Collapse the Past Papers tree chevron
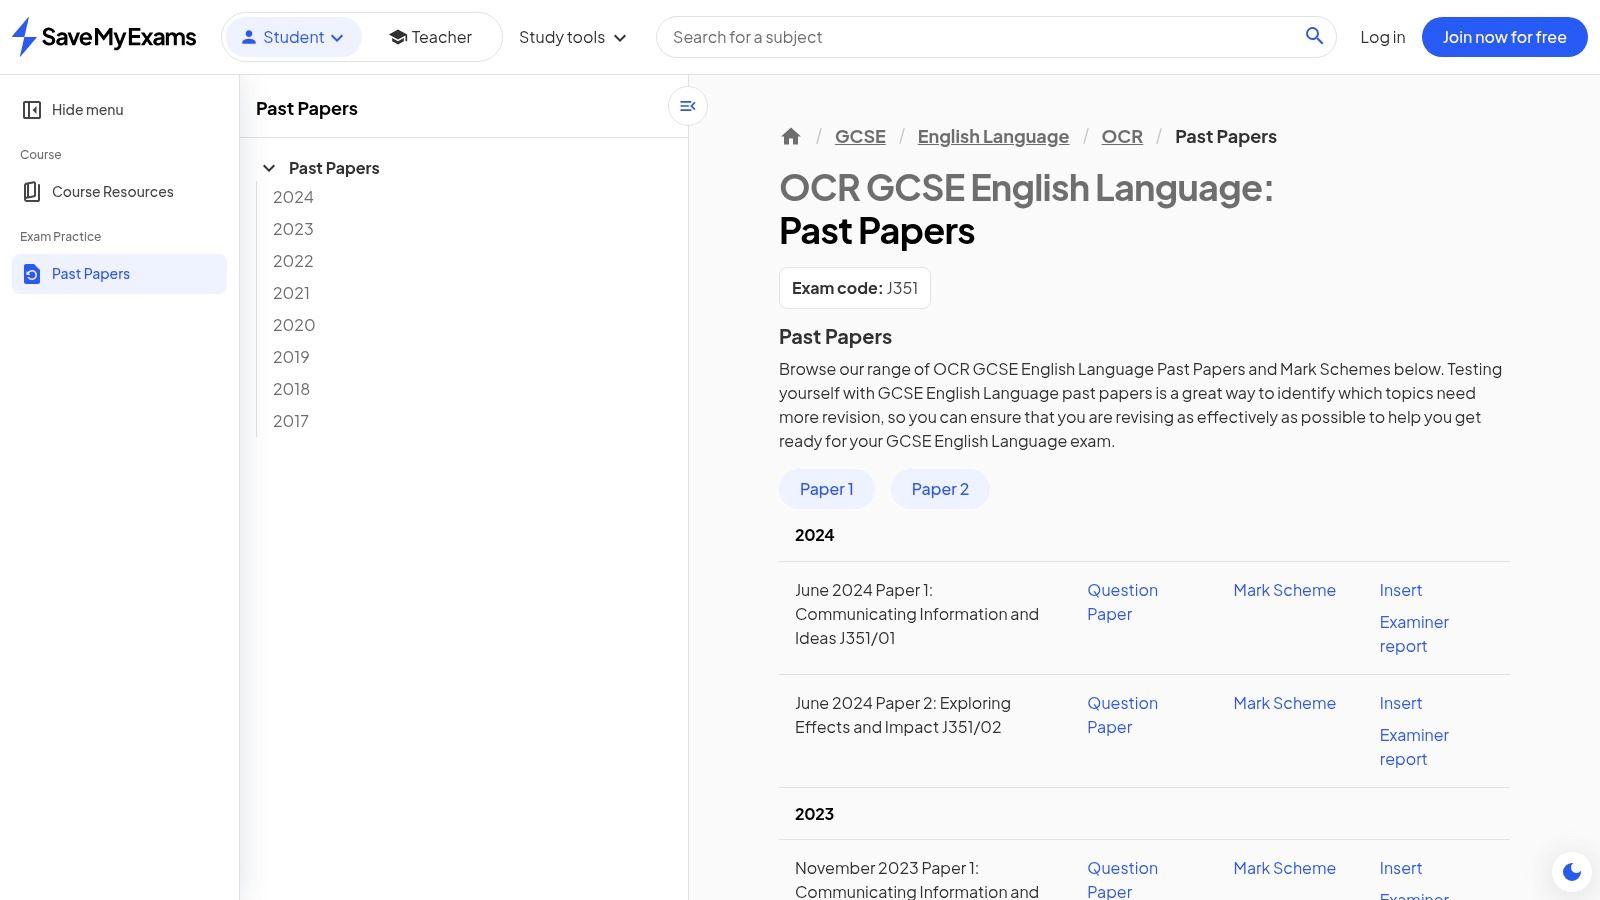Viewport: 1600px width, 900px height. [x=269, y=168]
